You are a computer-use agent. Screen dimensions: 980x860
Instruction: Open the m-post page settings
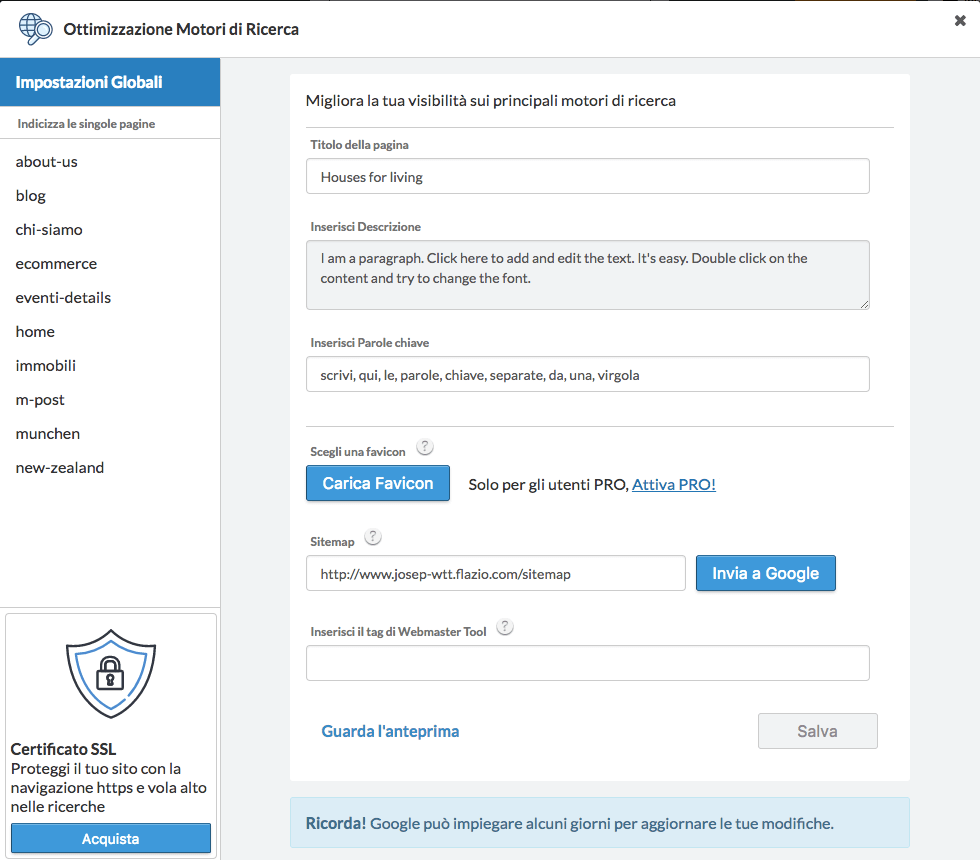point(40,399)
